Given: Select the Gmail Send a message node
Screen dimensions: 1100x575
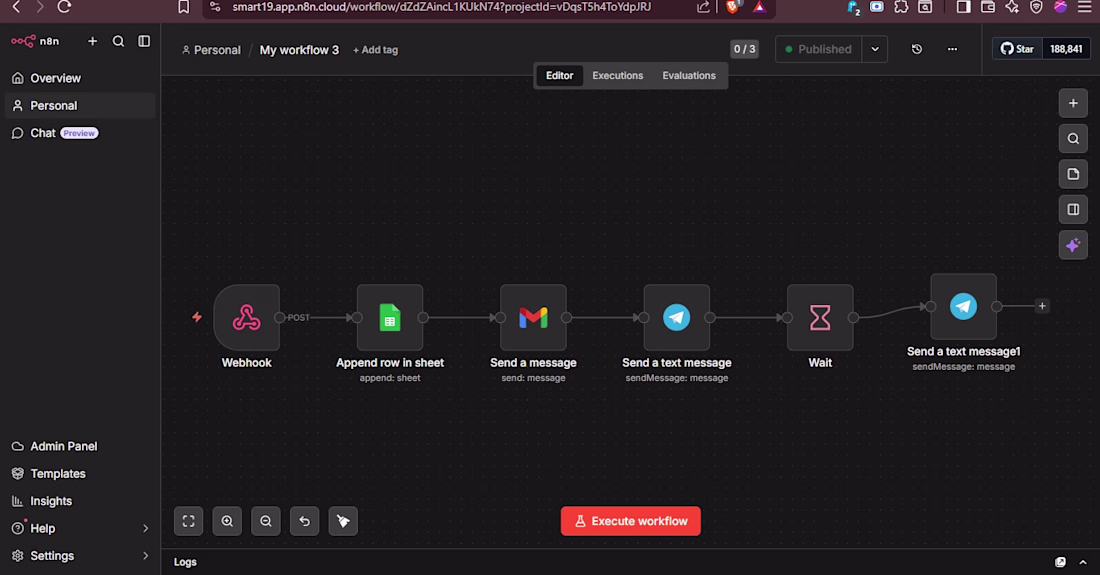Looking at the screenshot, I should [533, 318].
